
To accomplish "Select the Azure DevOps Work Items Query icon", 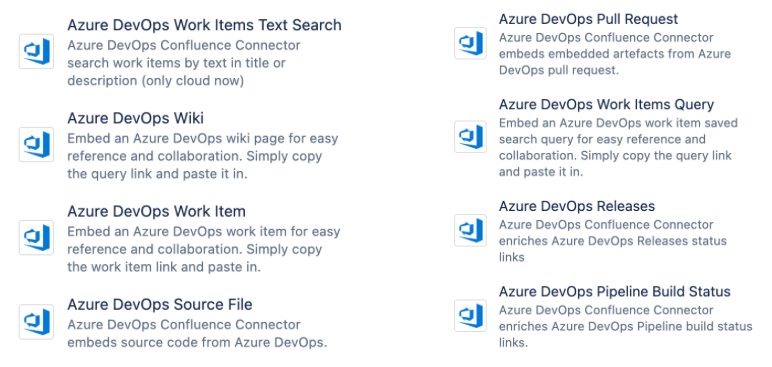I will tap(470, 136).
